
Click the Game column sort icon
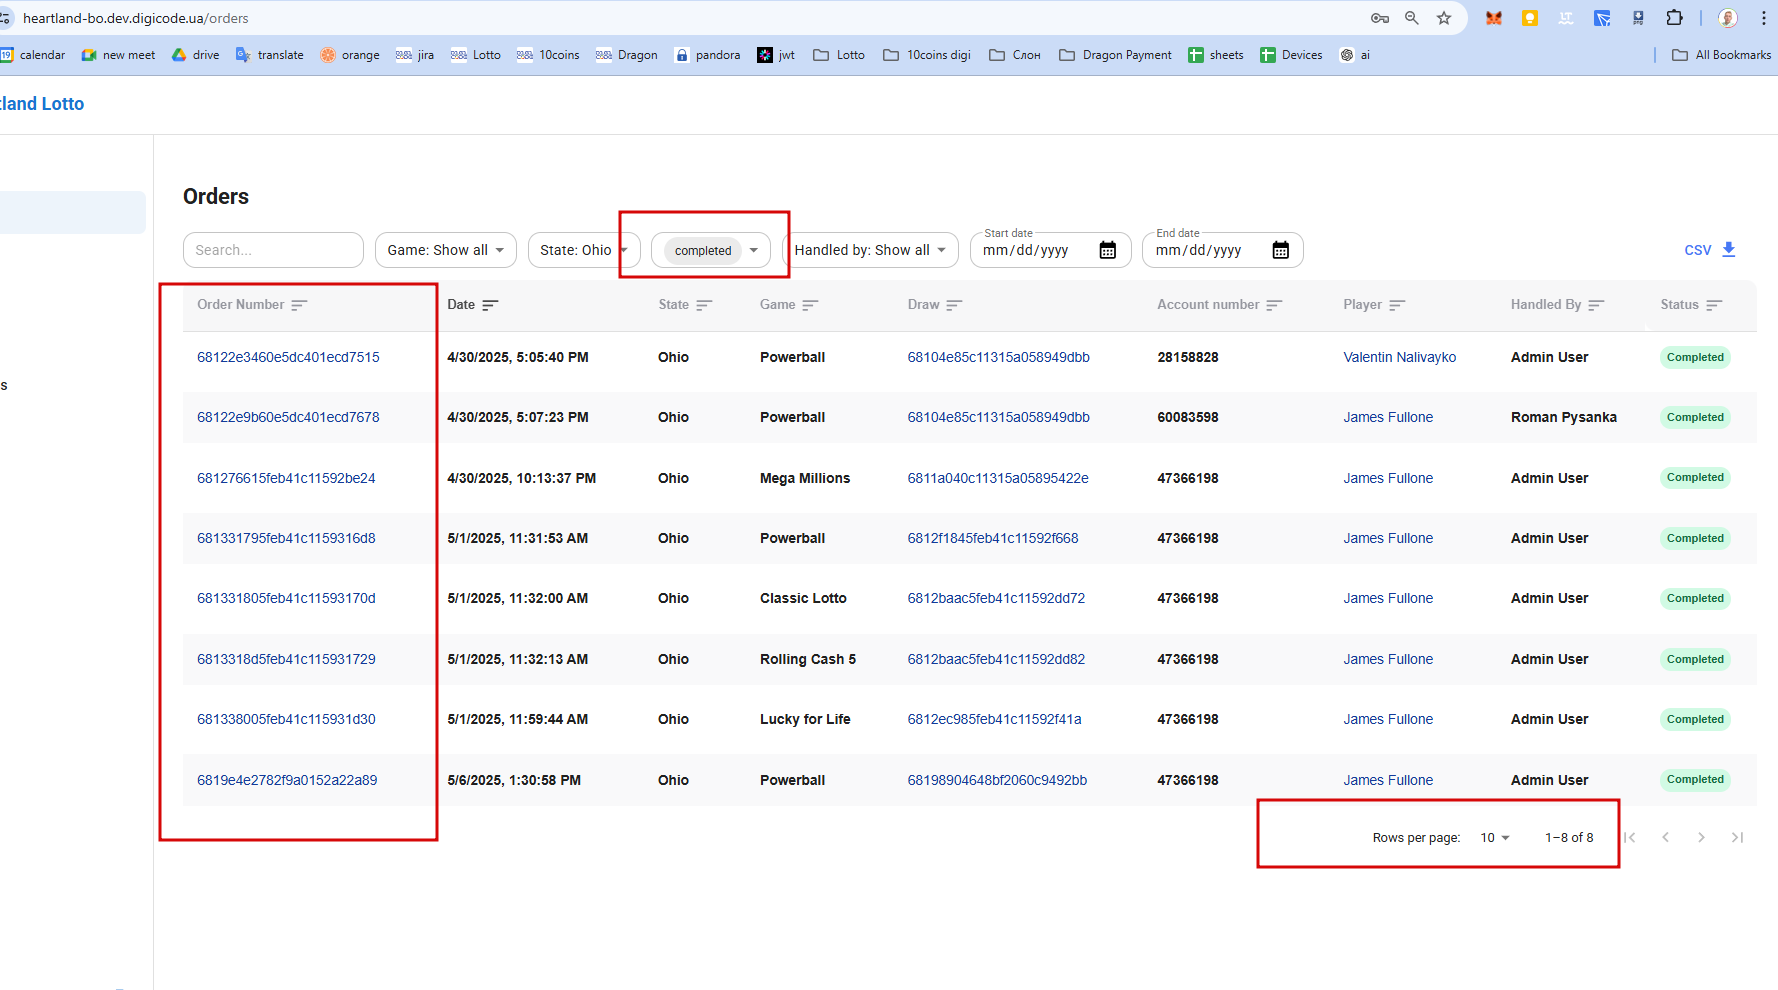[810, 305]
